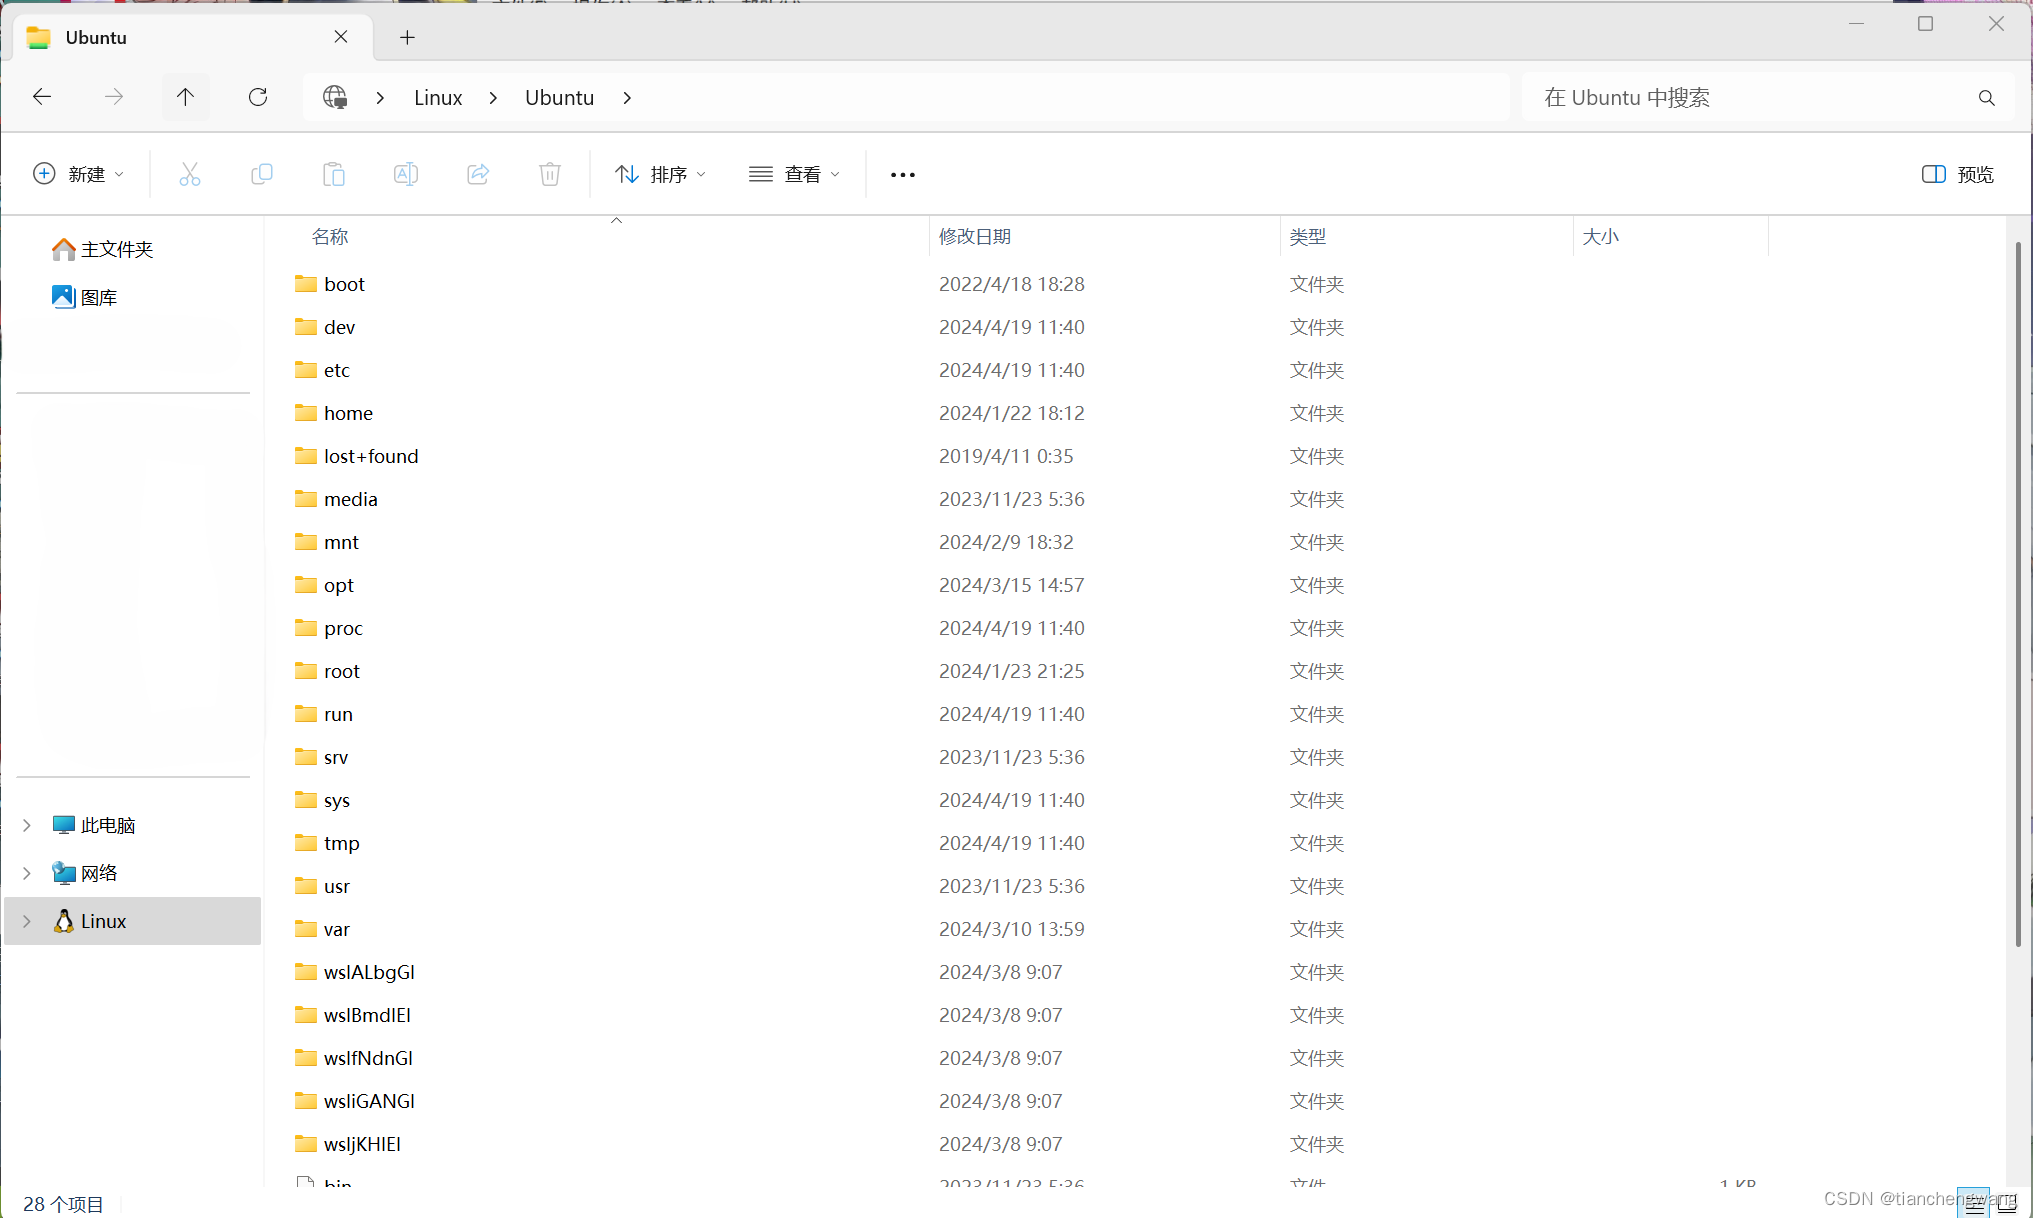Viewport: 2033px width, 1218px height.
Task: Click the vertical scrollbar thumb
Action: tap(2018, 594)
